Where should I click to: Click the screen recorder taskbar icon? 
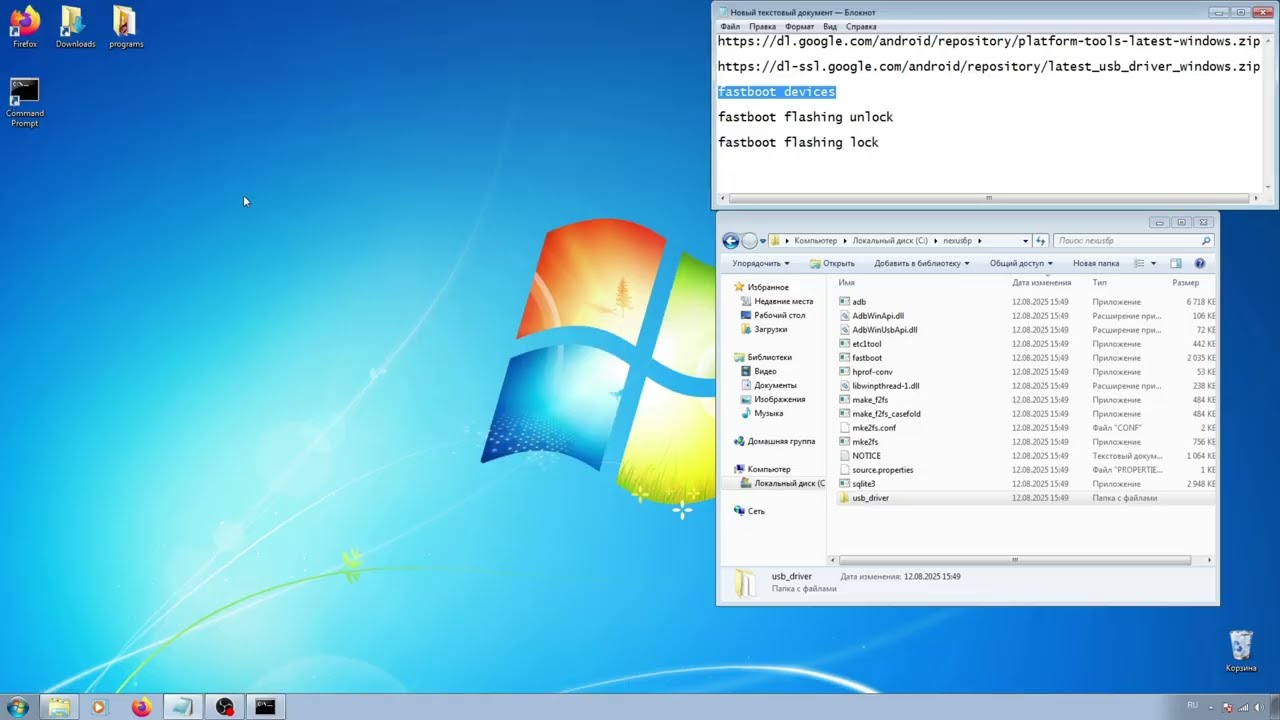224,707
